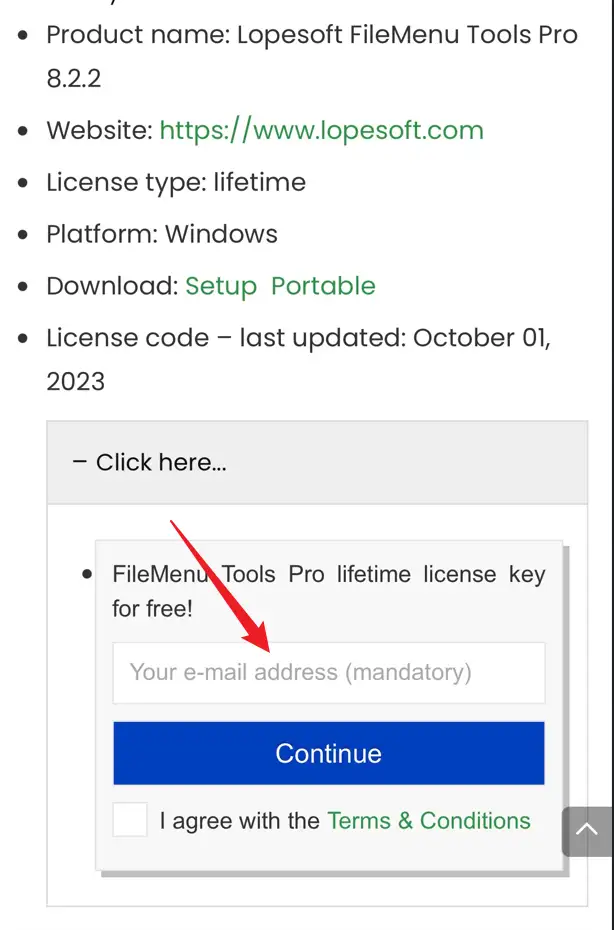Viewport: 614px width, 930px height.
Task: Open the Setup download link
Action: tap(221, 287)
